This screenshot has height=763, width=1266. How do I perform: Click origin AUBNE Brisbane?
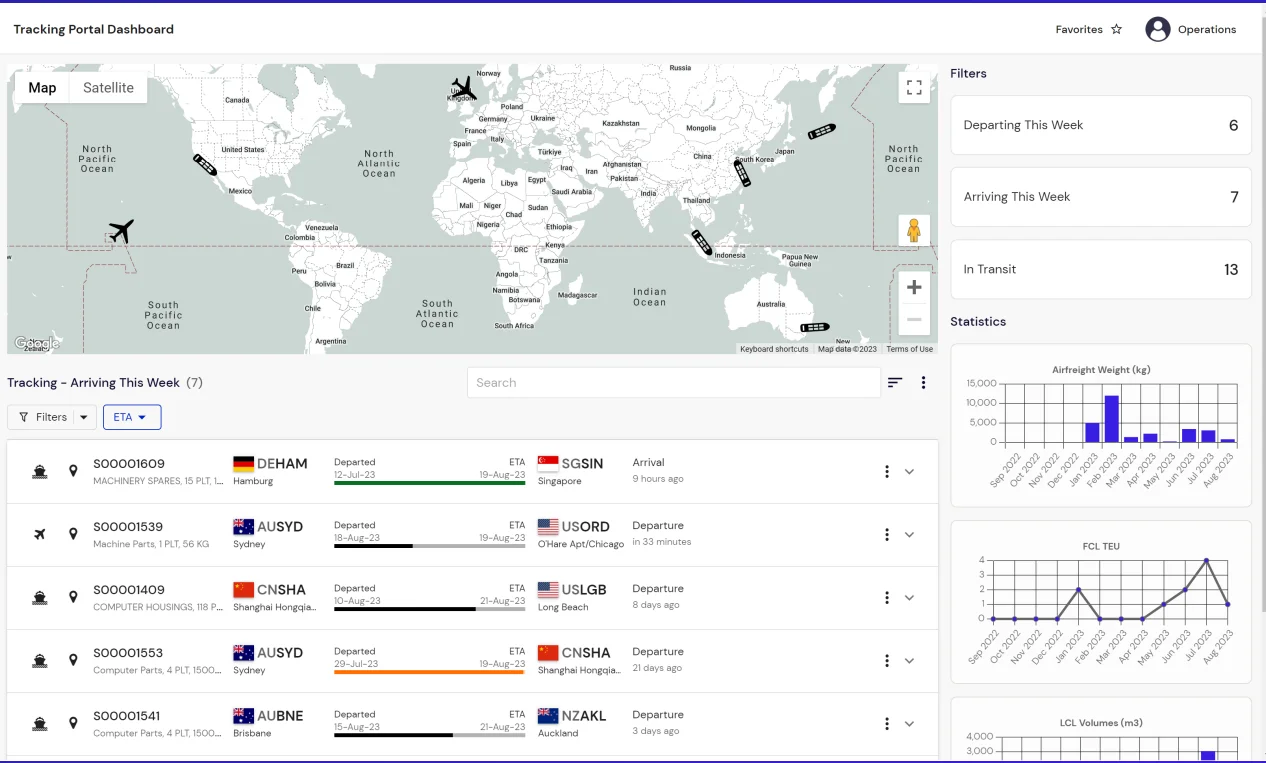[268, 723]
